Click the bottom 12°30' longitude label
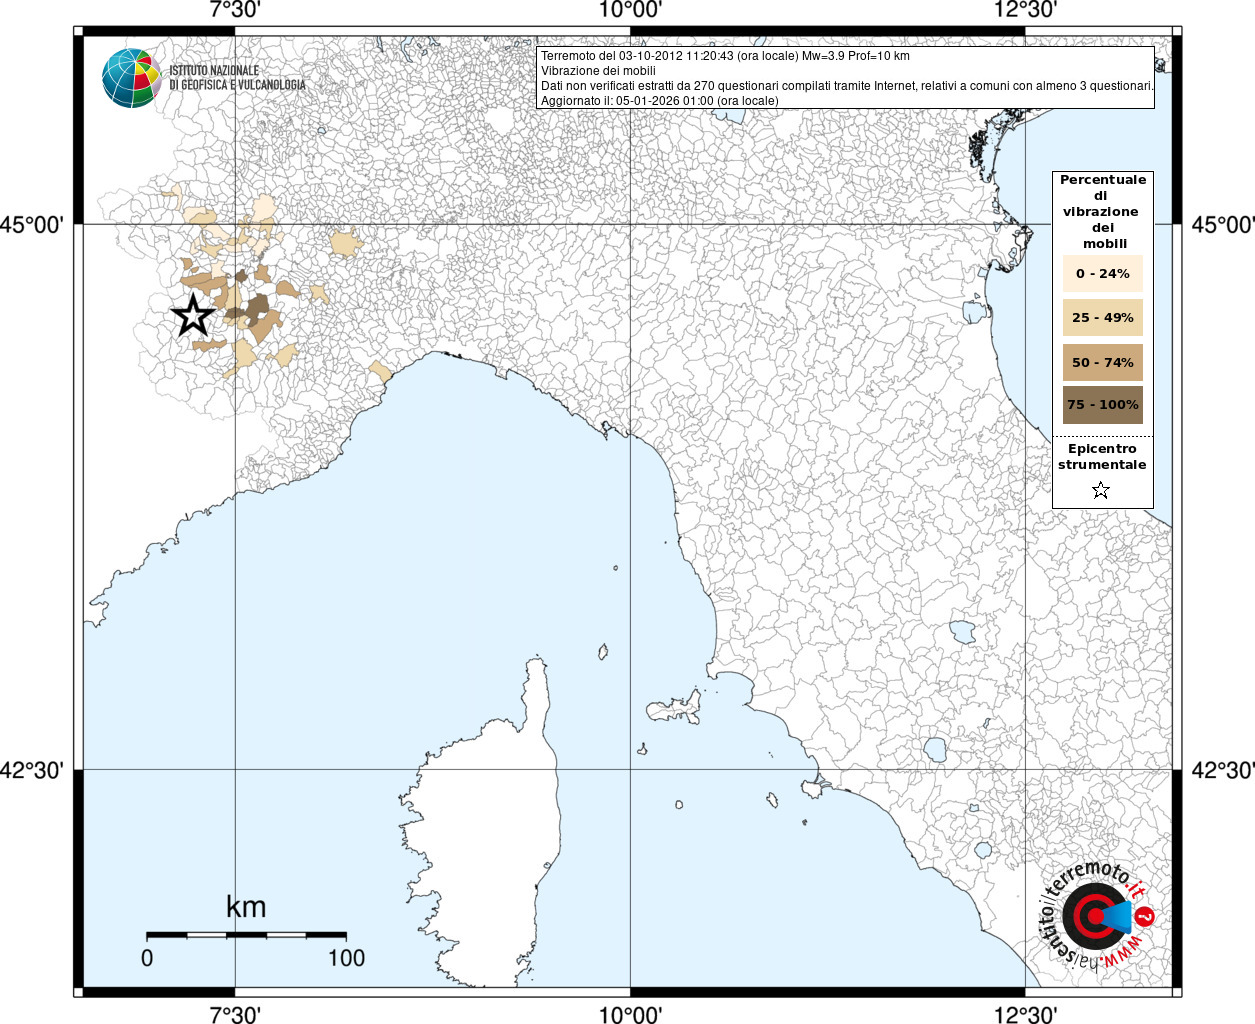Image resolution: width=1255 pixels, height=1024 pixels. pos(1025,1014)
